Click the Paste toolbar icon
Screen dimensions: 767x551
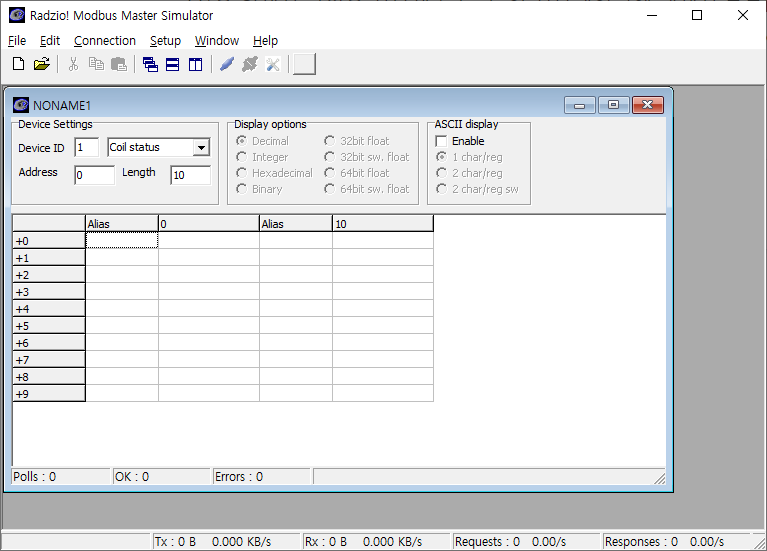point(119,64)
